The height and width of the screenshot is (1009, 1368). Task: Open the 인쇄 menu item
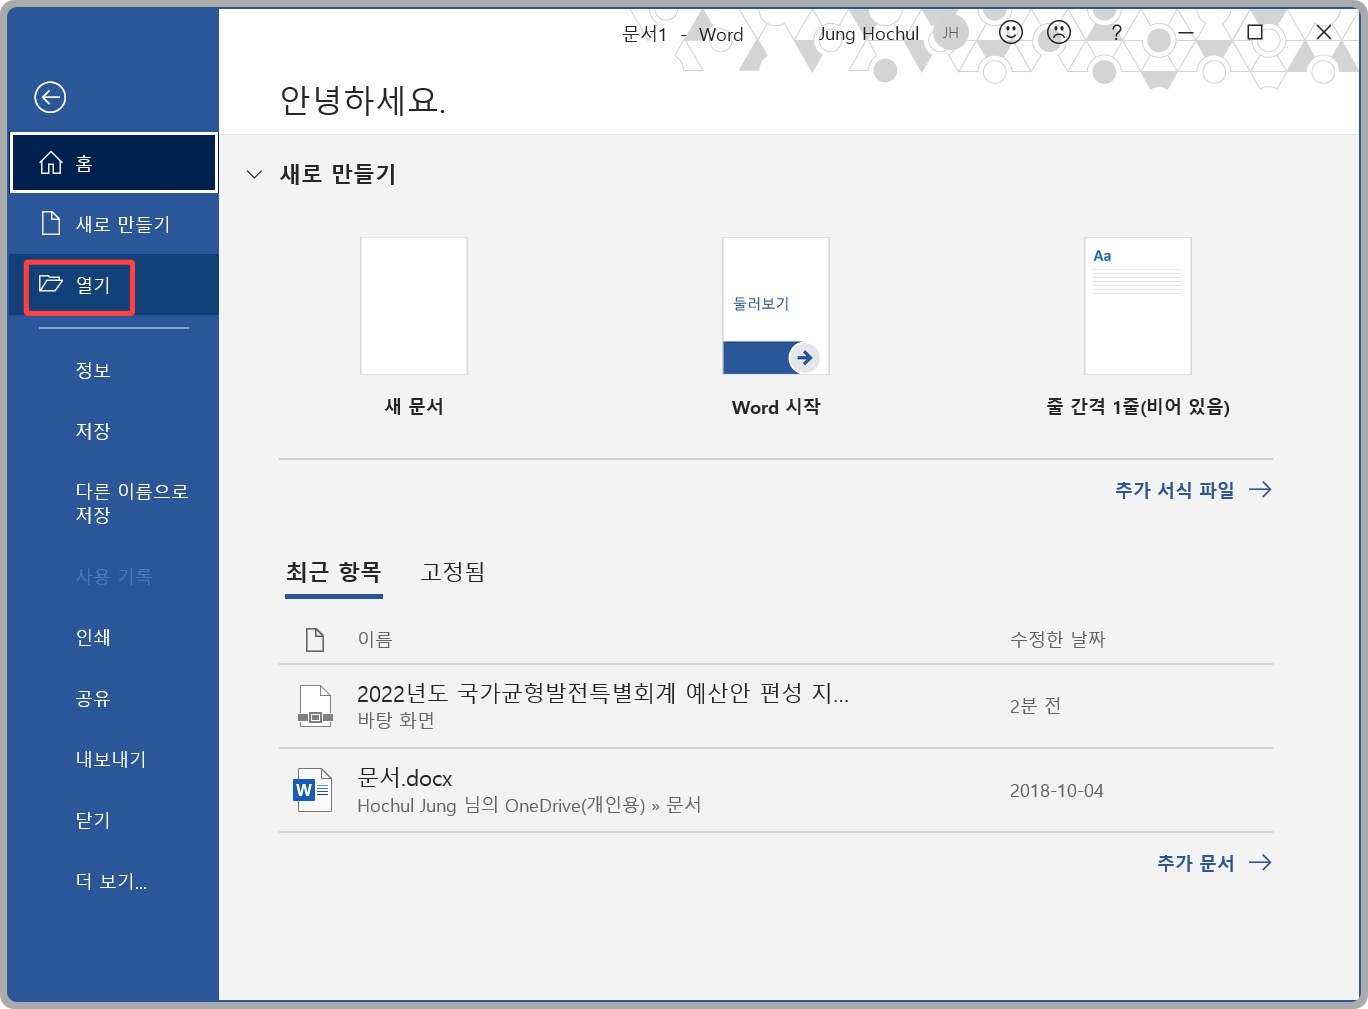(93, 637)
